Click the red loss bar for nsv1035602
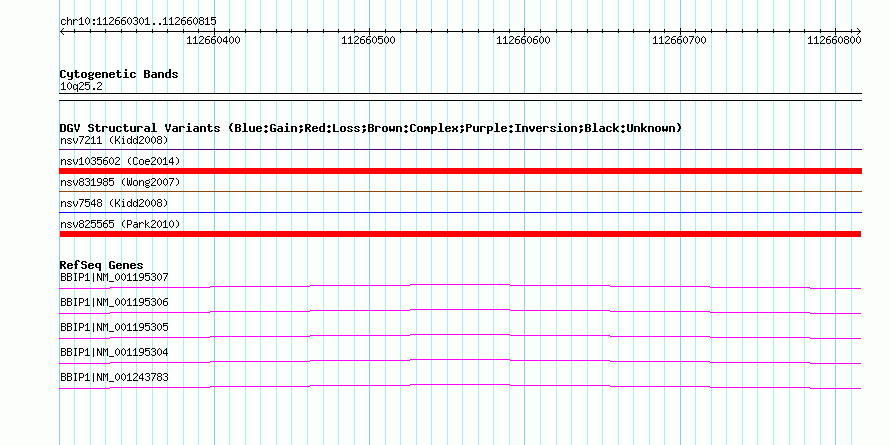The image size is (890, 445). point(460,171)
